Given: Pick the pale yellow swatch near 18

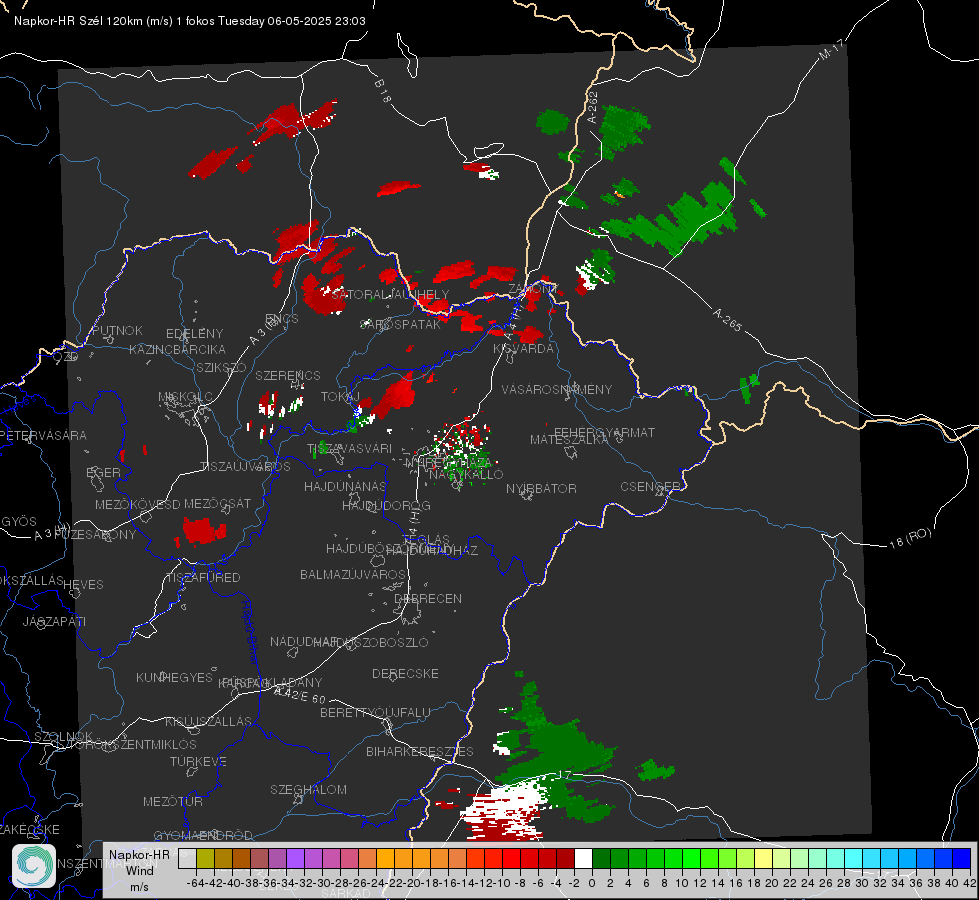Looking at the screenshot, I should click(x=764, y=859).
